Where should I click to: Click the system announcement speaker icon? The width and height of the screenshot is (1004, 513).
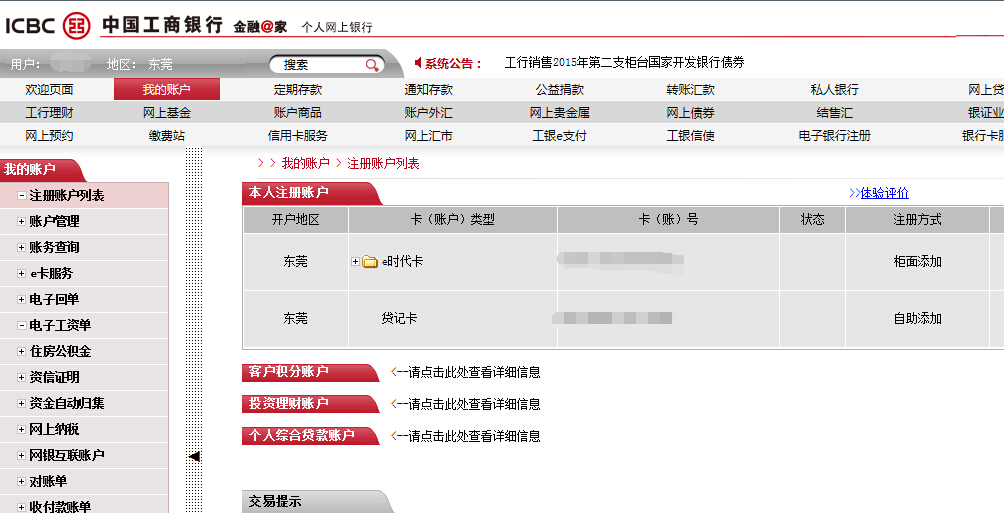click(x=418, y=63)
